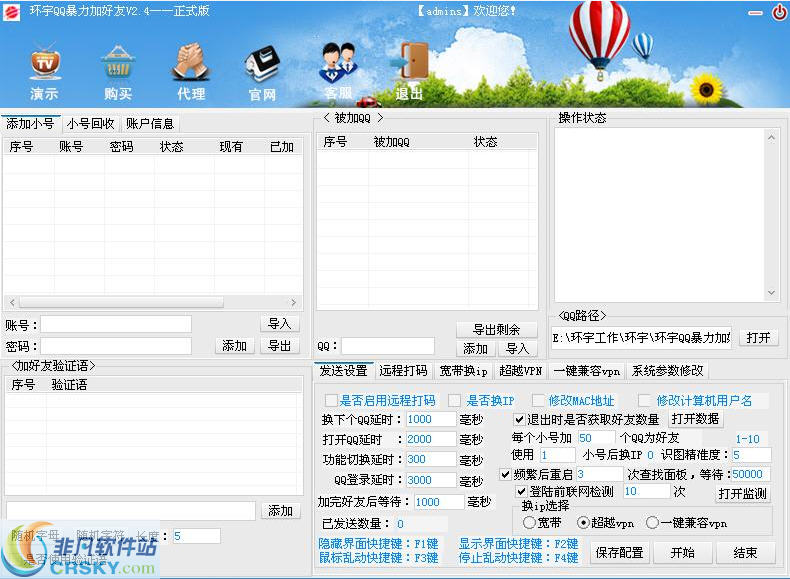Click 打开数据 button

[695, 418]
